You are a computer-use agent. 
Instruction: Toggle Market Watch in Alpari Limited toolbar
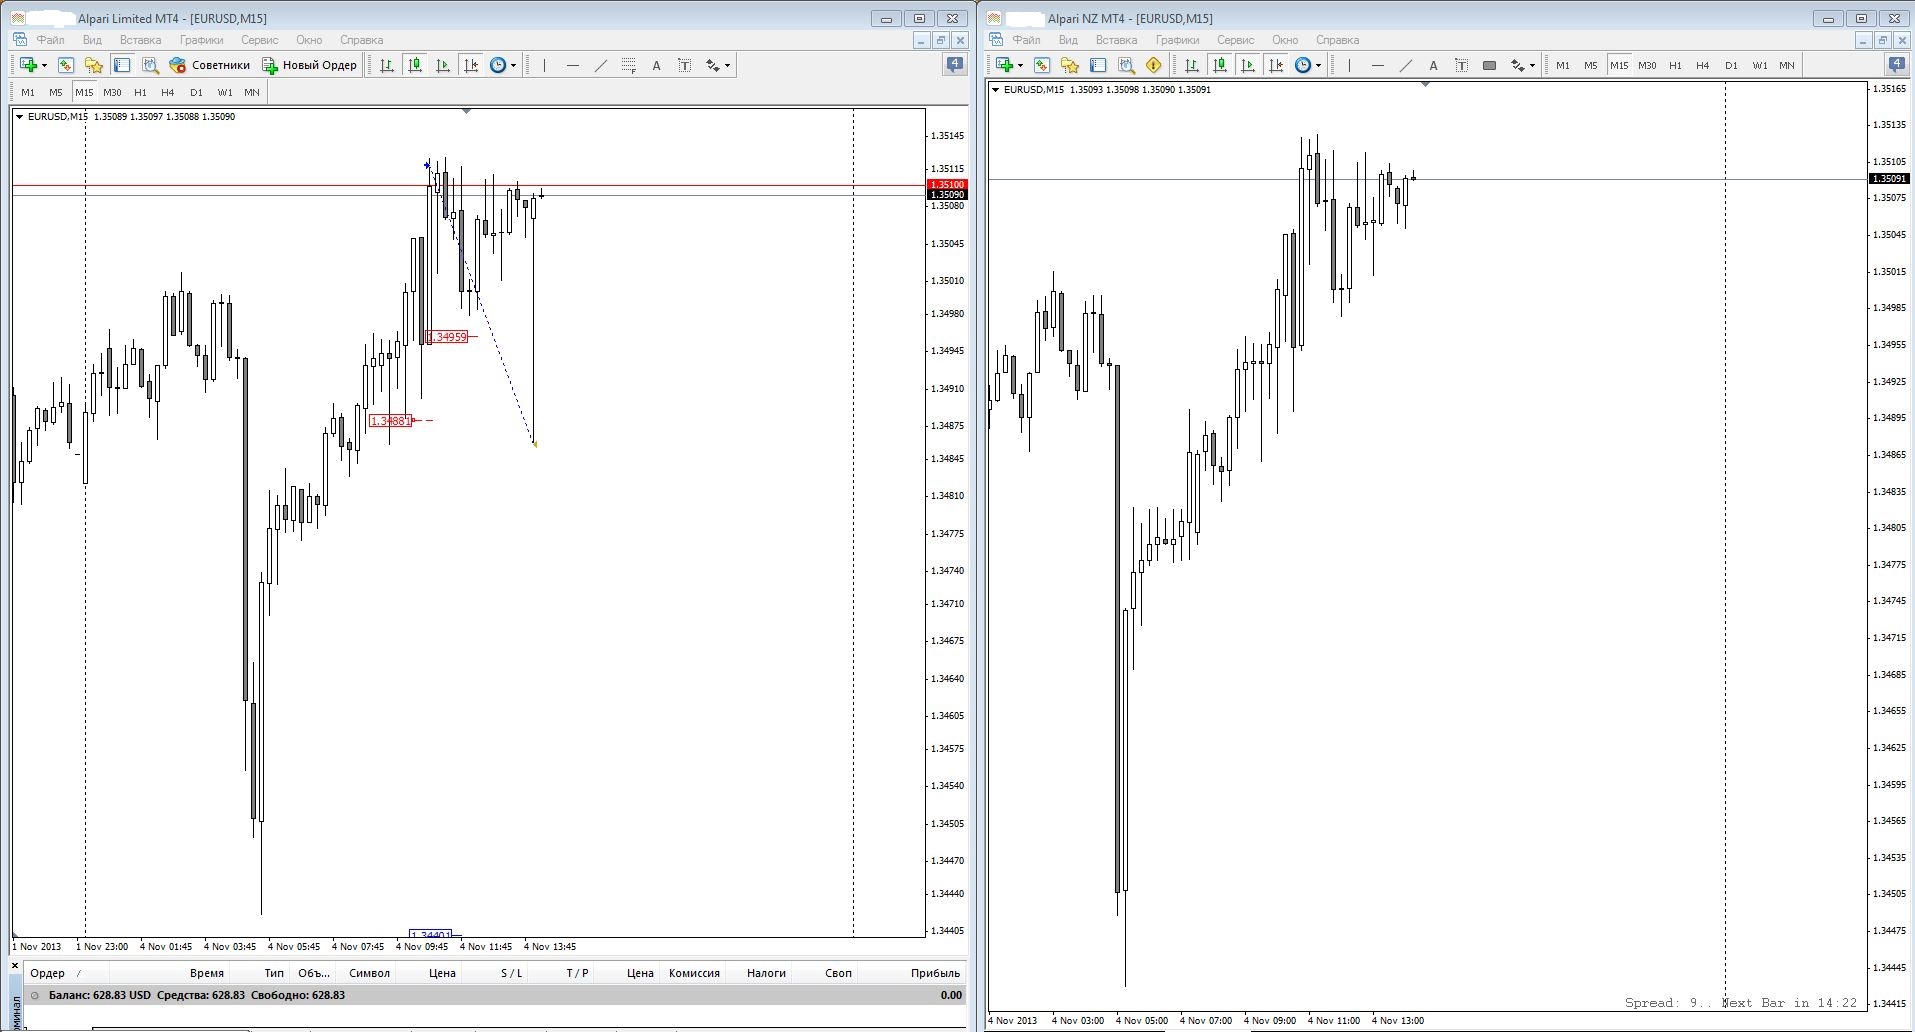[66, 65]
